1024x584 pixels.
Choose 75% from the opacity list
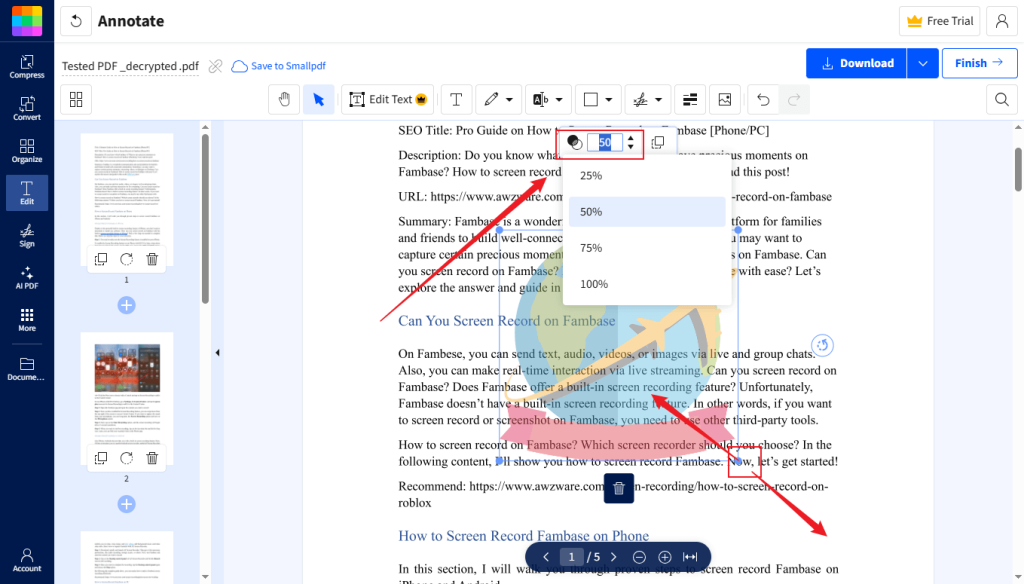click(x=592, y=247)
